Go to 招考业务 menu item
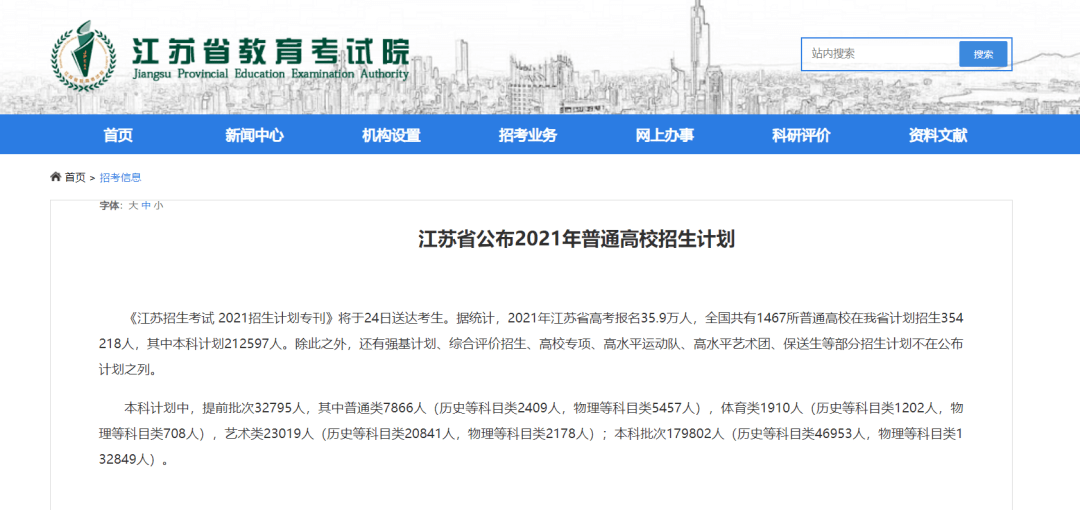The height and width of the screenshot is (510, 1080). click(528, 135)
